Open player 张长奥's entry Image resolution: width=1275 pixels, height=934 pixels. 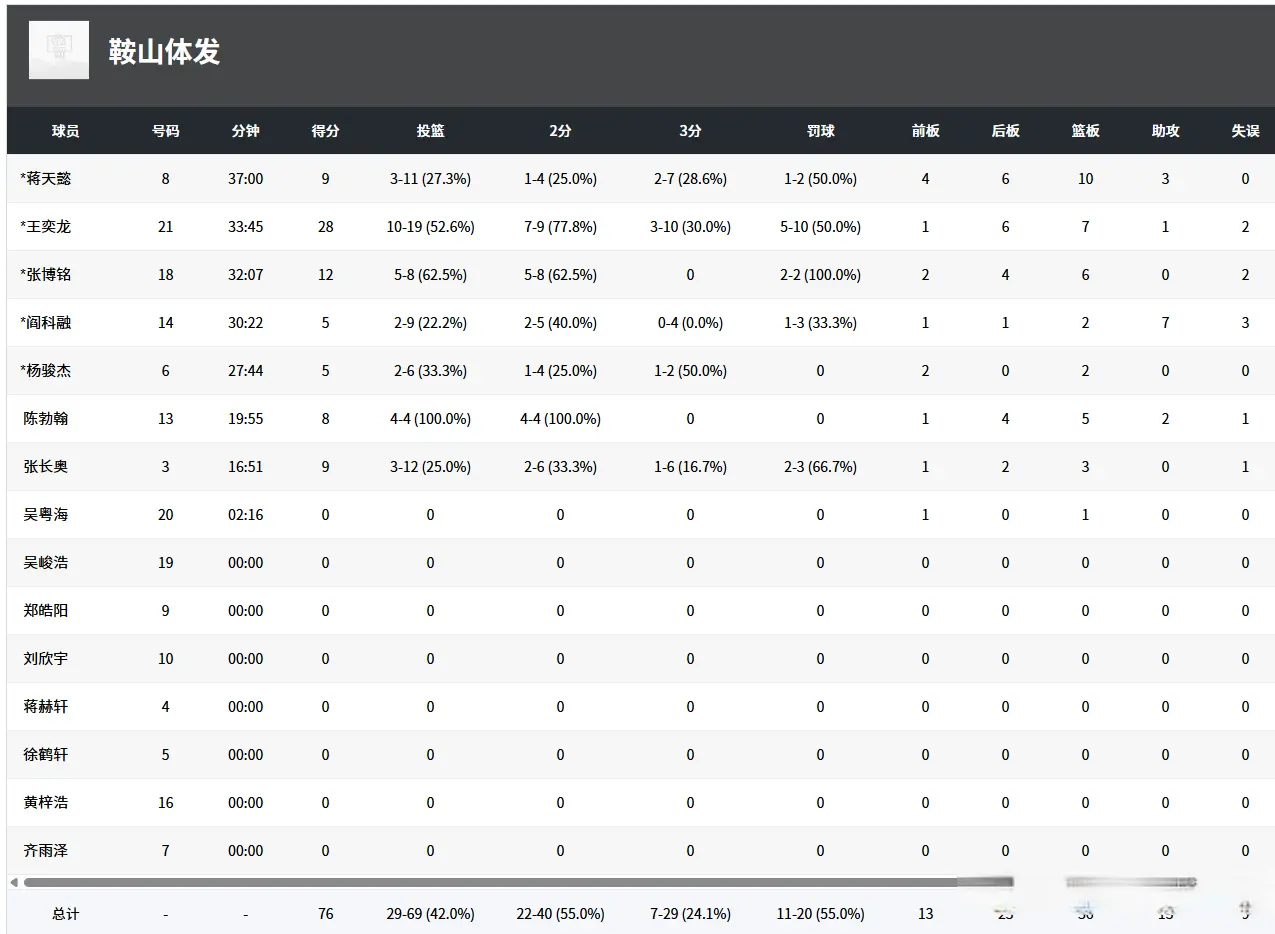click(x=46, y=467)
